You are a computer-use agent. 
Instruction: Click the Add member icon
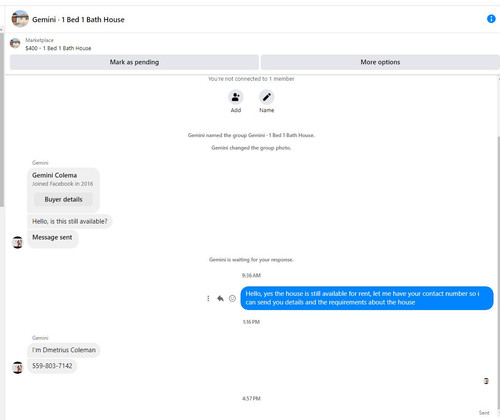click(x=236, y=97)
